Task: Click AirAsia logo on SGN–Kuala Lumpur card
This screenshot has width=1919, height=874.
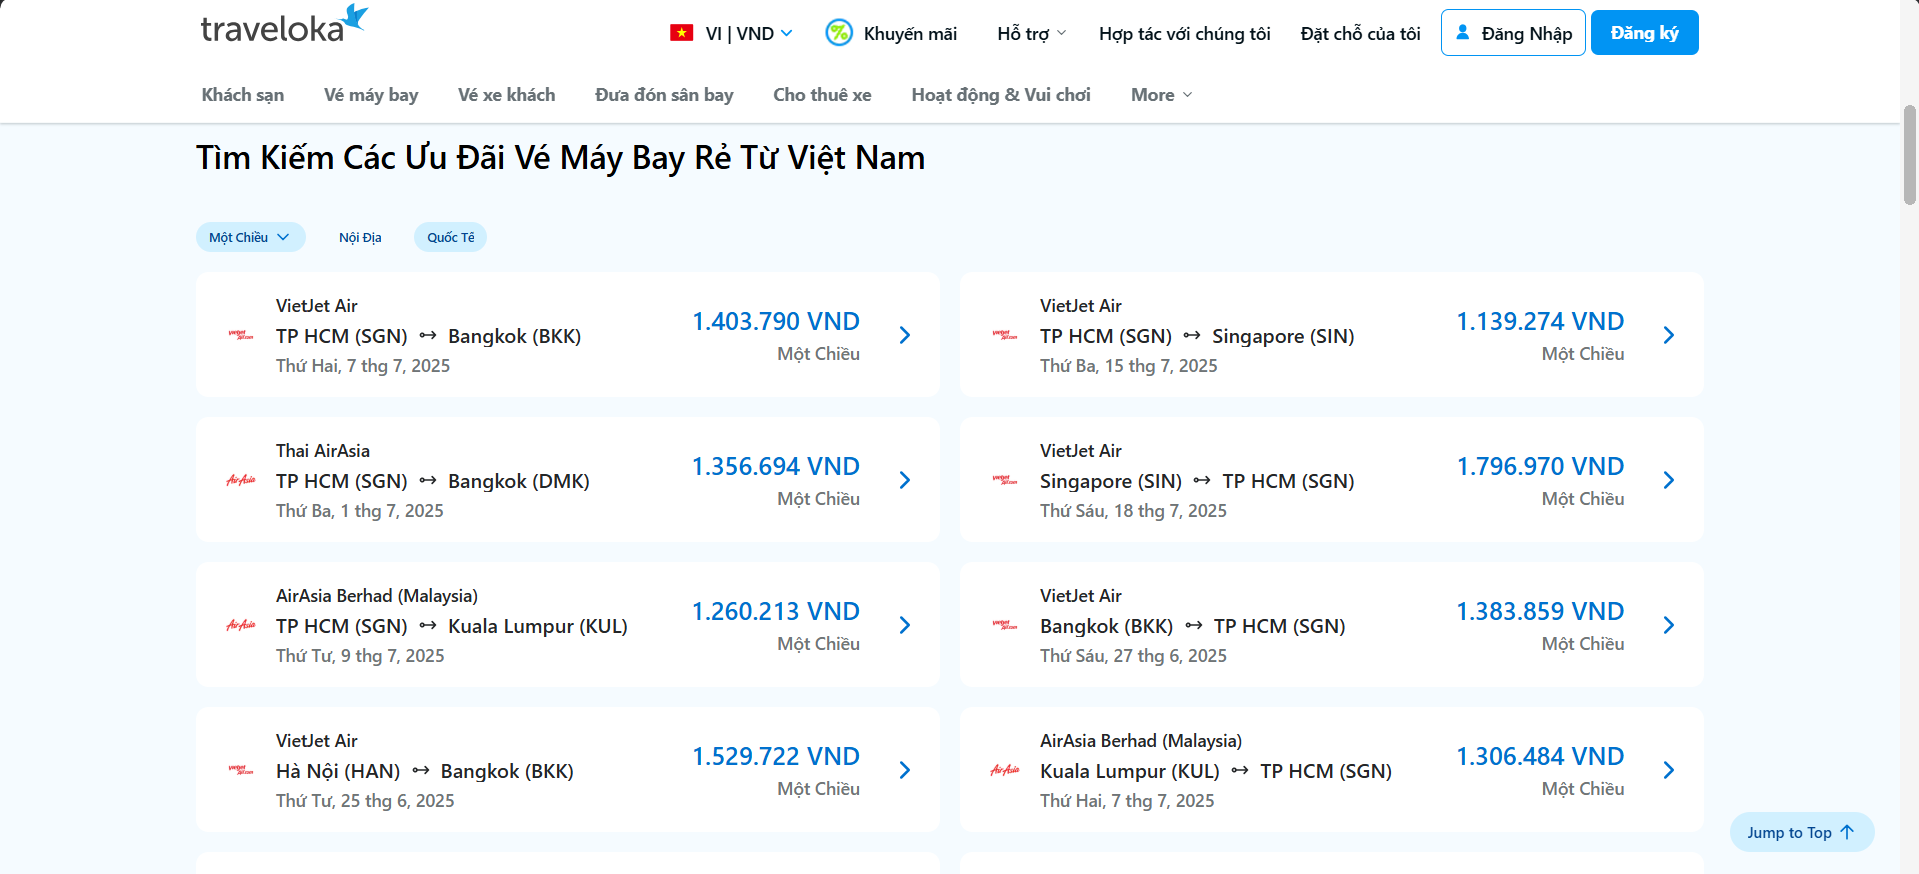Action: point(241,625)
